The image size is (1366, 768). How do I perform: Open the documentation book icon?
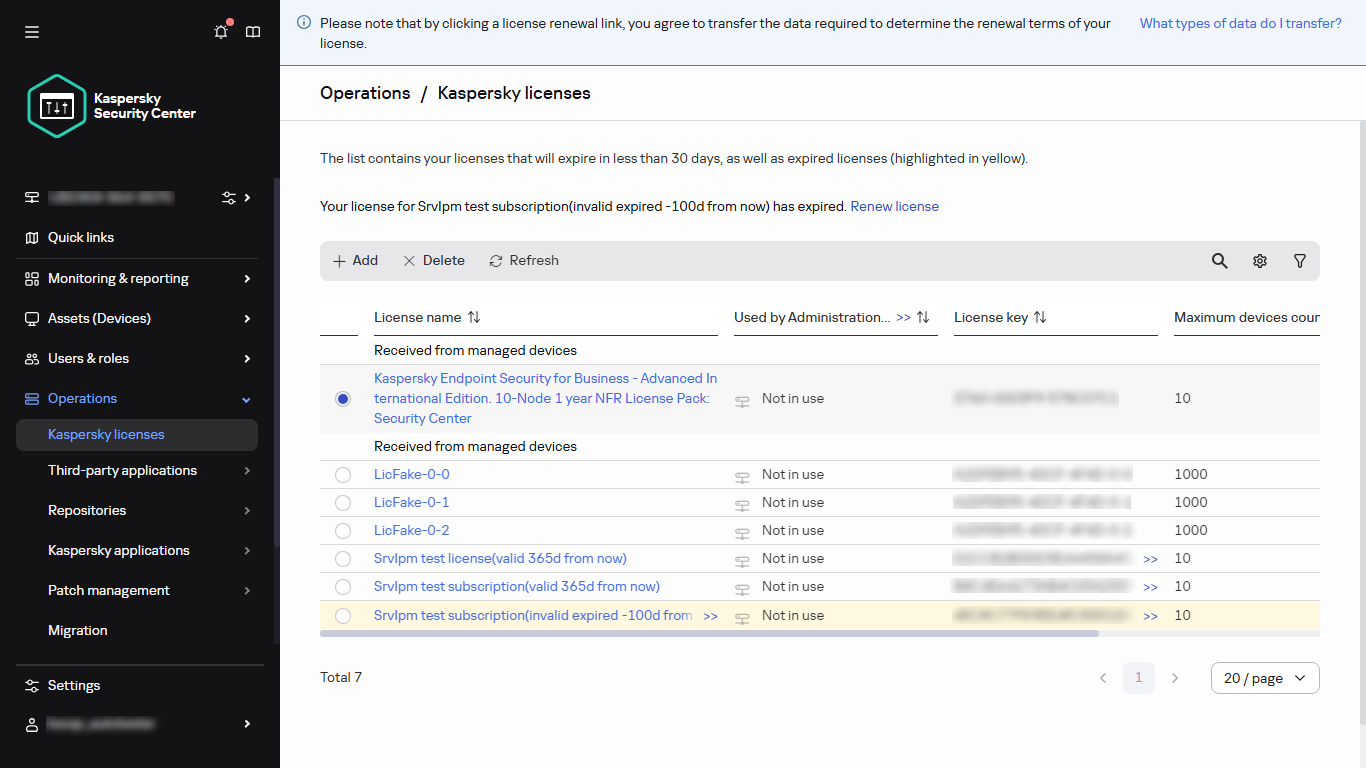[253, 32]
